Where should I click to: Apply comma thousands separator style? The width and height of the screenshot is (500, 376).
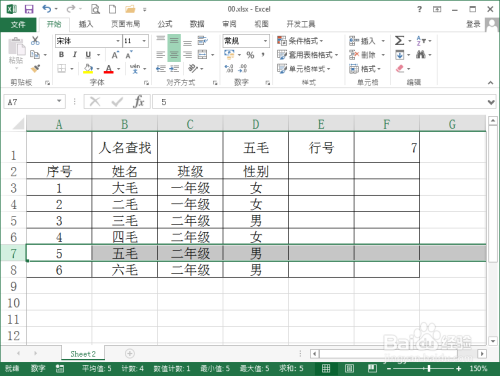[263, 55]
